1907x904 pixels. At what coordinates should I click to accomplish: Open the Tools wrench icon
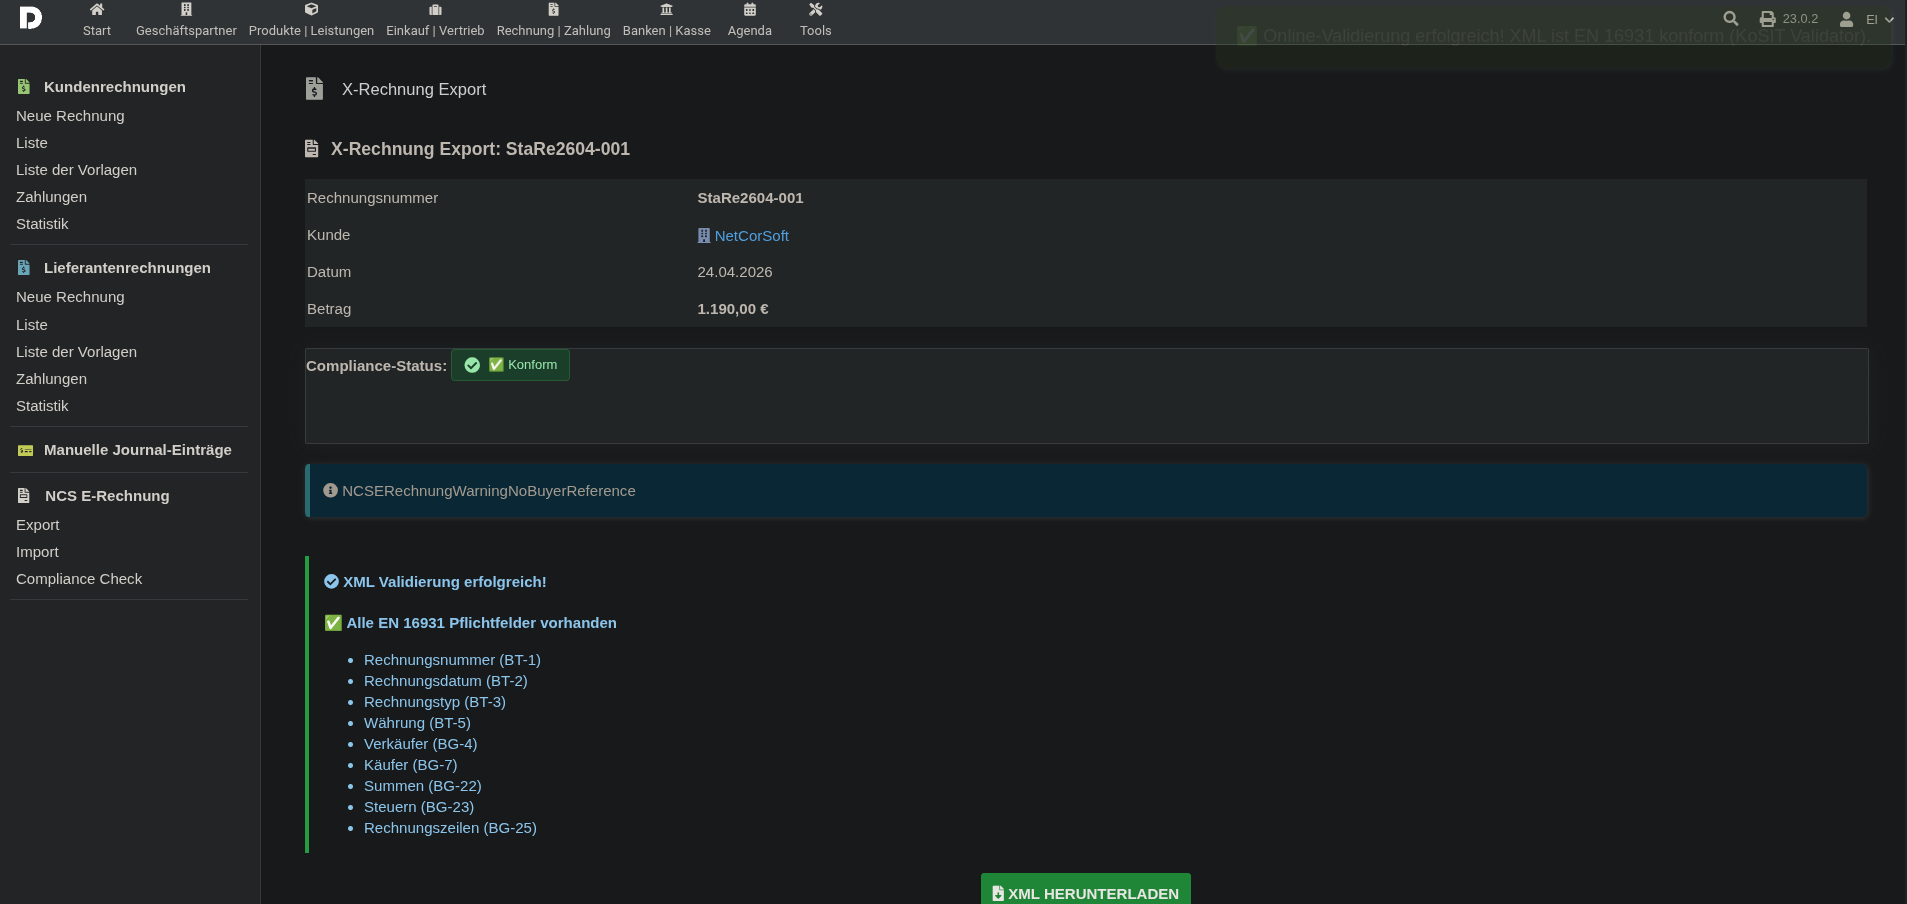click(815, 10)
